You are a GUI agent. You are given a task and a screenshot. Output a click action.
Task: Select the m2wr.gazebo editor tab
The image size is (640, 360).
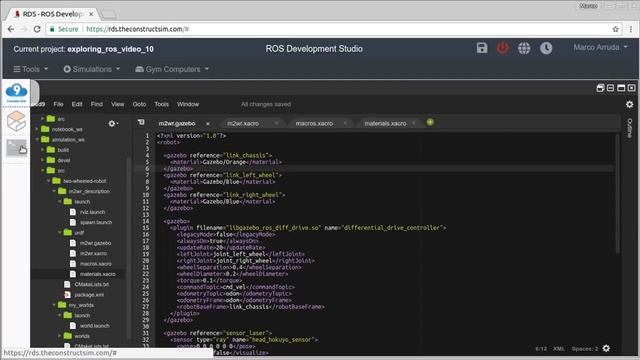click(177, 123)
